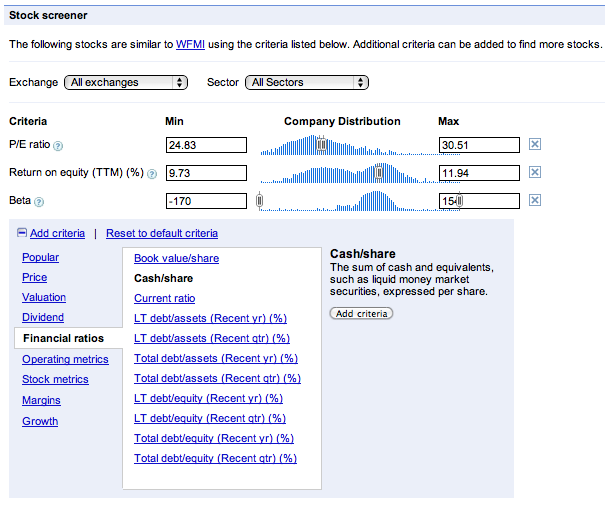Image resolution: width=605 pixels, height=508 pixels.
Task: Click the Return on equity slider handle
Action: 379,172
